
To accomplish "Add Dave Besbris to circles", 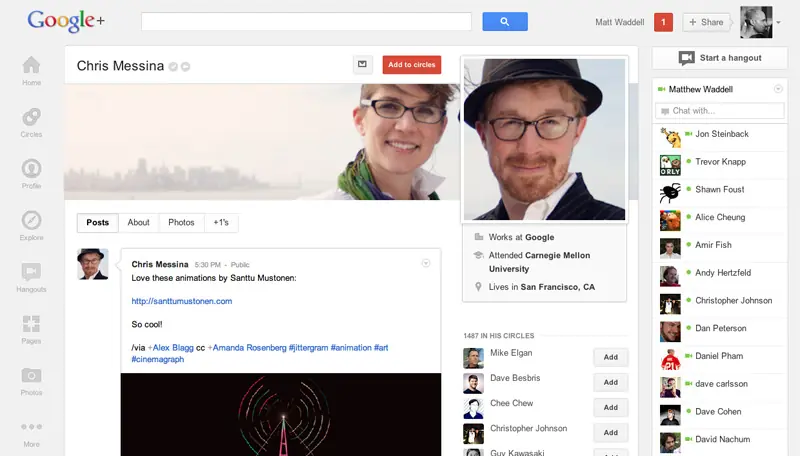I will point(611,382).
